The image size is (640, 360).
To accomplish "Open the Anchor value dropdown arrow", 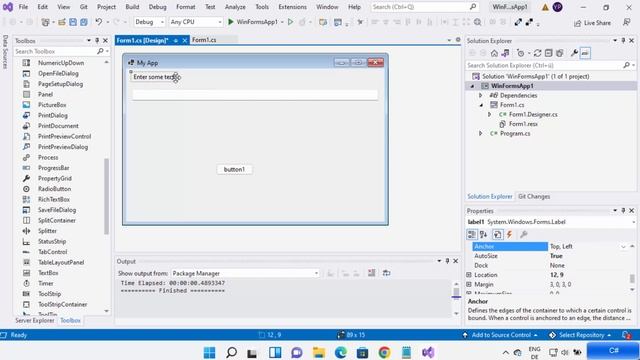I will coord(623,247).
